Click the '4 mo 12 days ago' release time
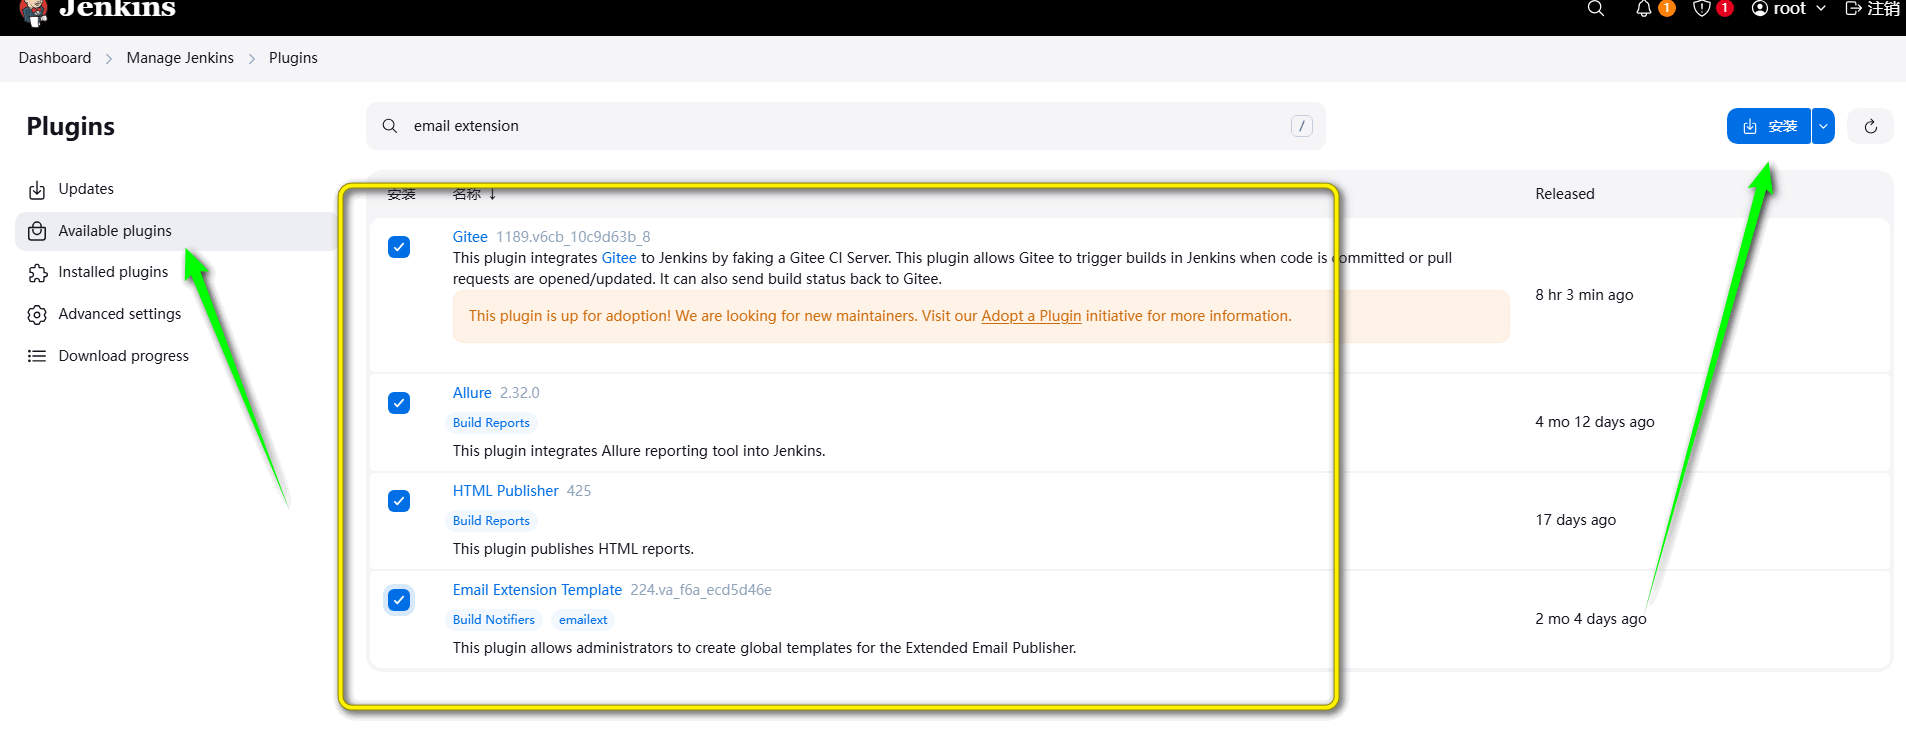The image size is (1906, 754). [x=1595, y=422]
